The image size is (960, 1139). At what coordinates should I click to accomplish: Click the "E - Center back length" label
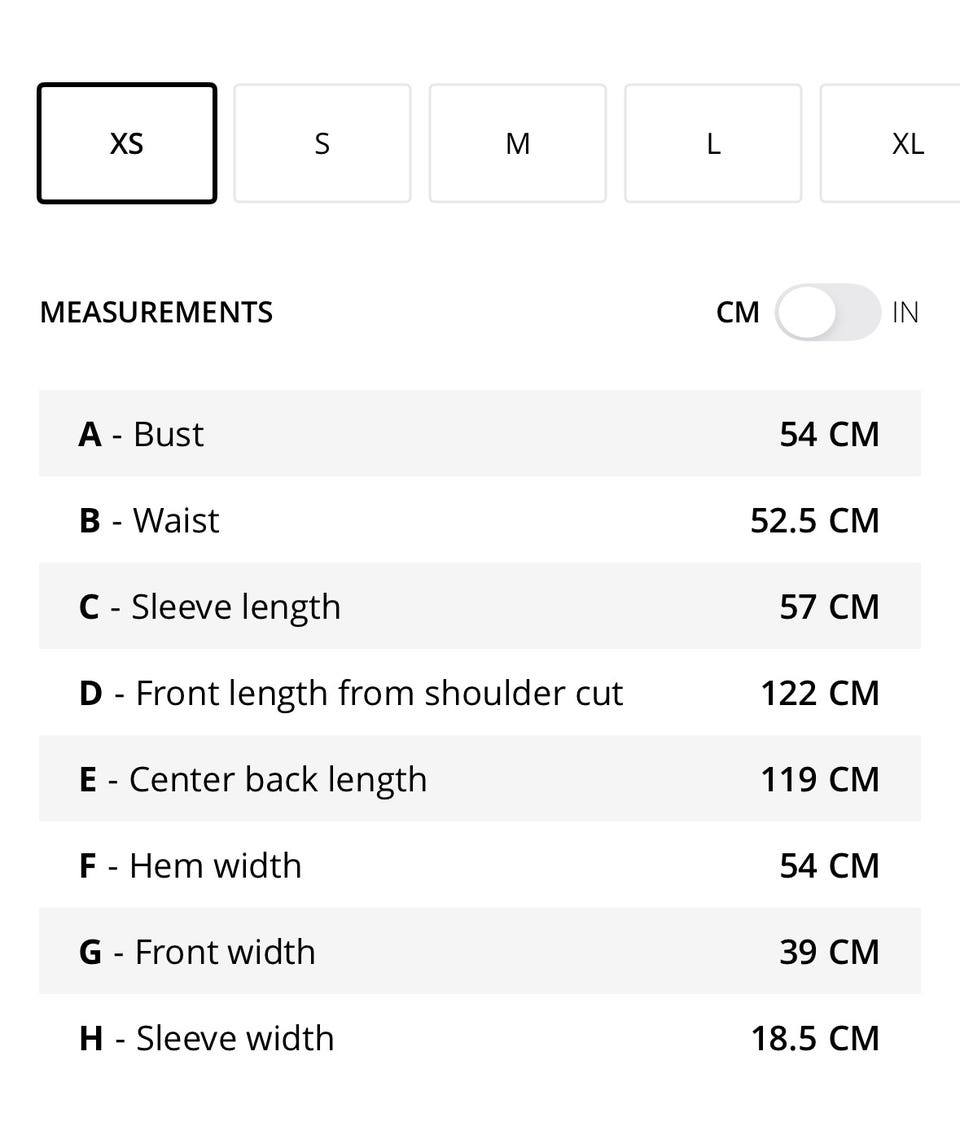pos(253,780)
